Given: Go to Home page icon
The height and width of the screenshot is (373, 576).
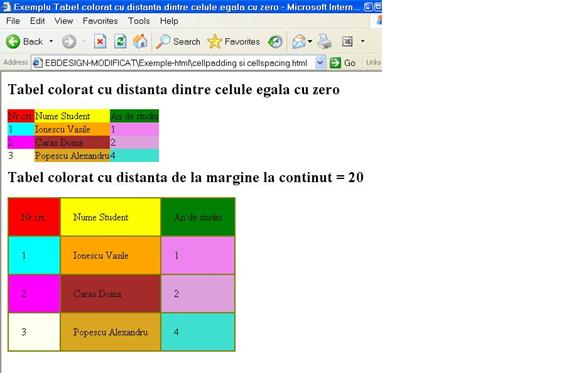Looking at the screenshot, I should pyautogui.click(x=140, y=42).
